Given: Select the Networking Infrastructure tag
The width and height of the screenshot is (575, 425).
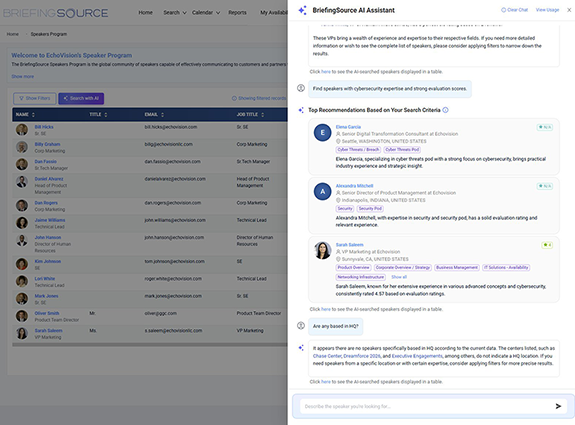Looking at the screenshot, I should pyautogui.click(x=361, y=277).
